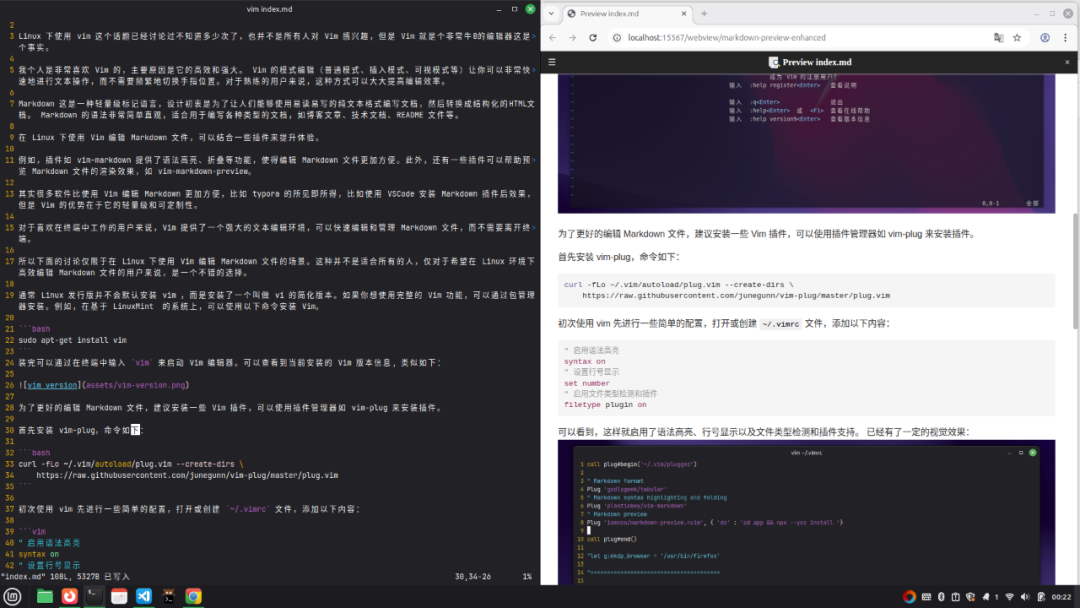Open the calendar app in taskbar
Screen dimensions: 1080x608
coord(119,596)
